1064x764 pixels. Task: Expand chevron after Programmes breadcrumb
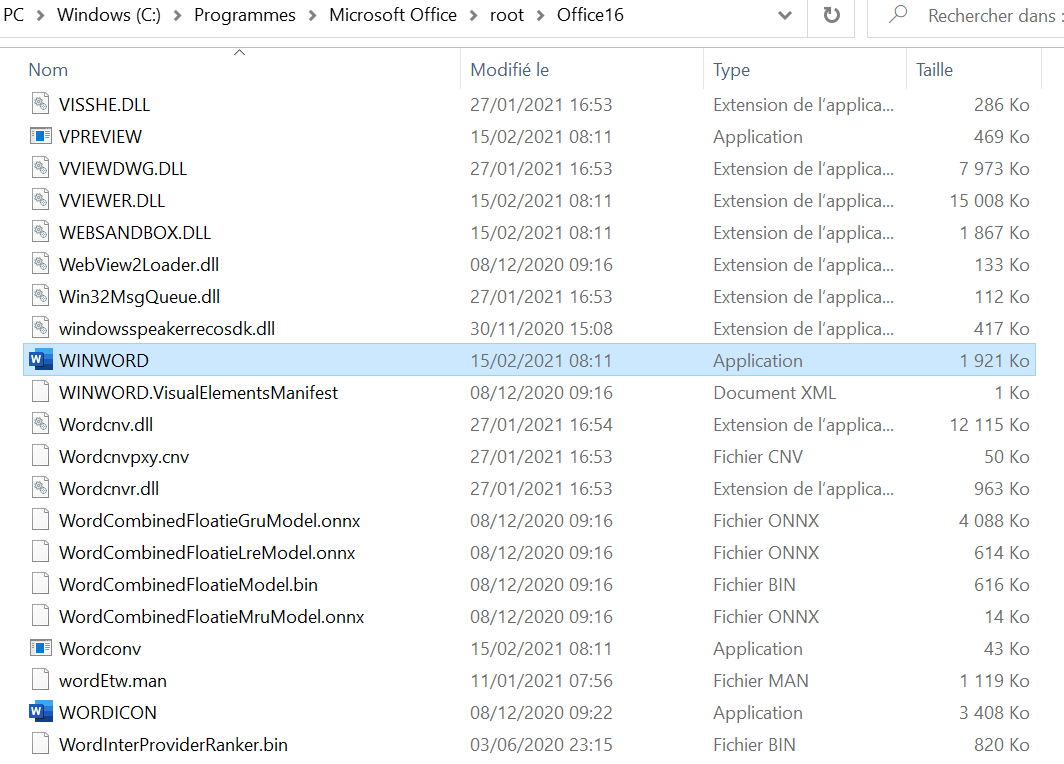pyautogui.click(x=313, y=15)
